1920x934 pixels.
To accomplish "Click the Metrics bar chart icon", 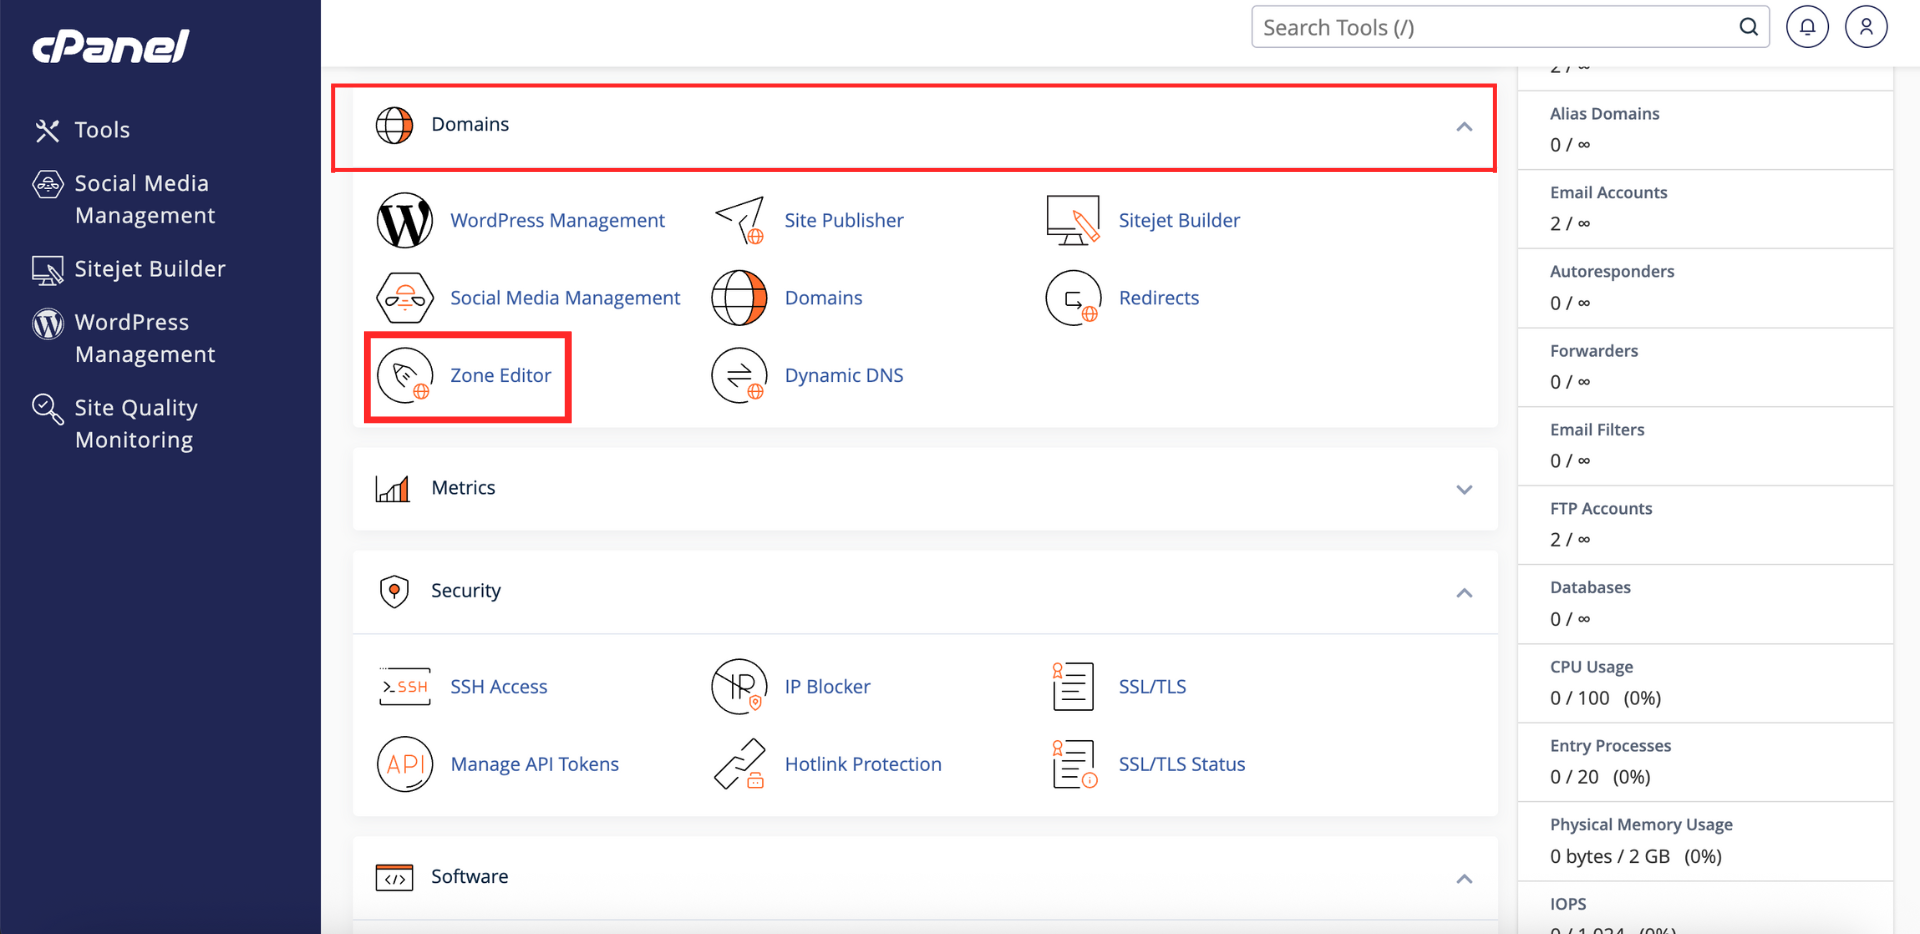I will coord(393,489).
